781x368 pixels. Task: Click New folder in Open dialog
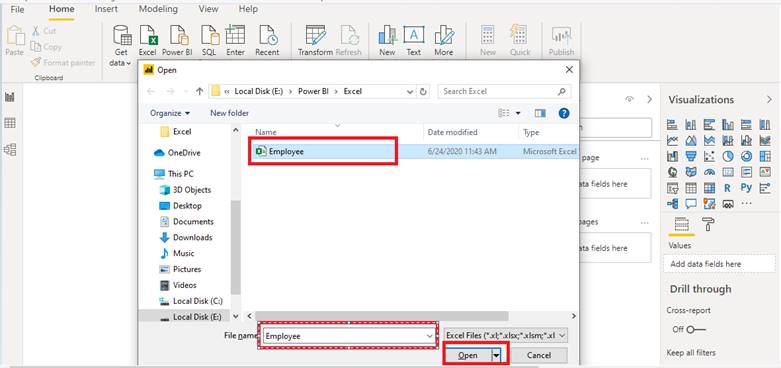(x=230, y=114)
